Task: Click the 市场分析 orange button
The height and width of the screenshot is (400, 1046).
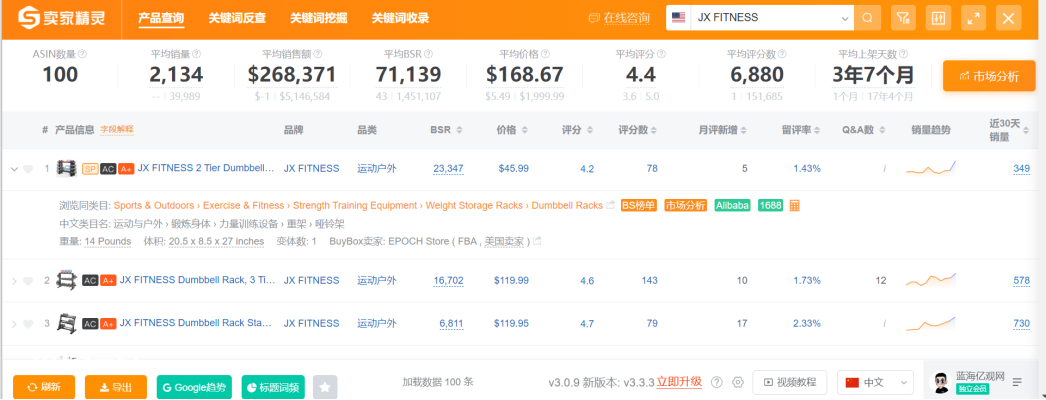Action: 989,76
